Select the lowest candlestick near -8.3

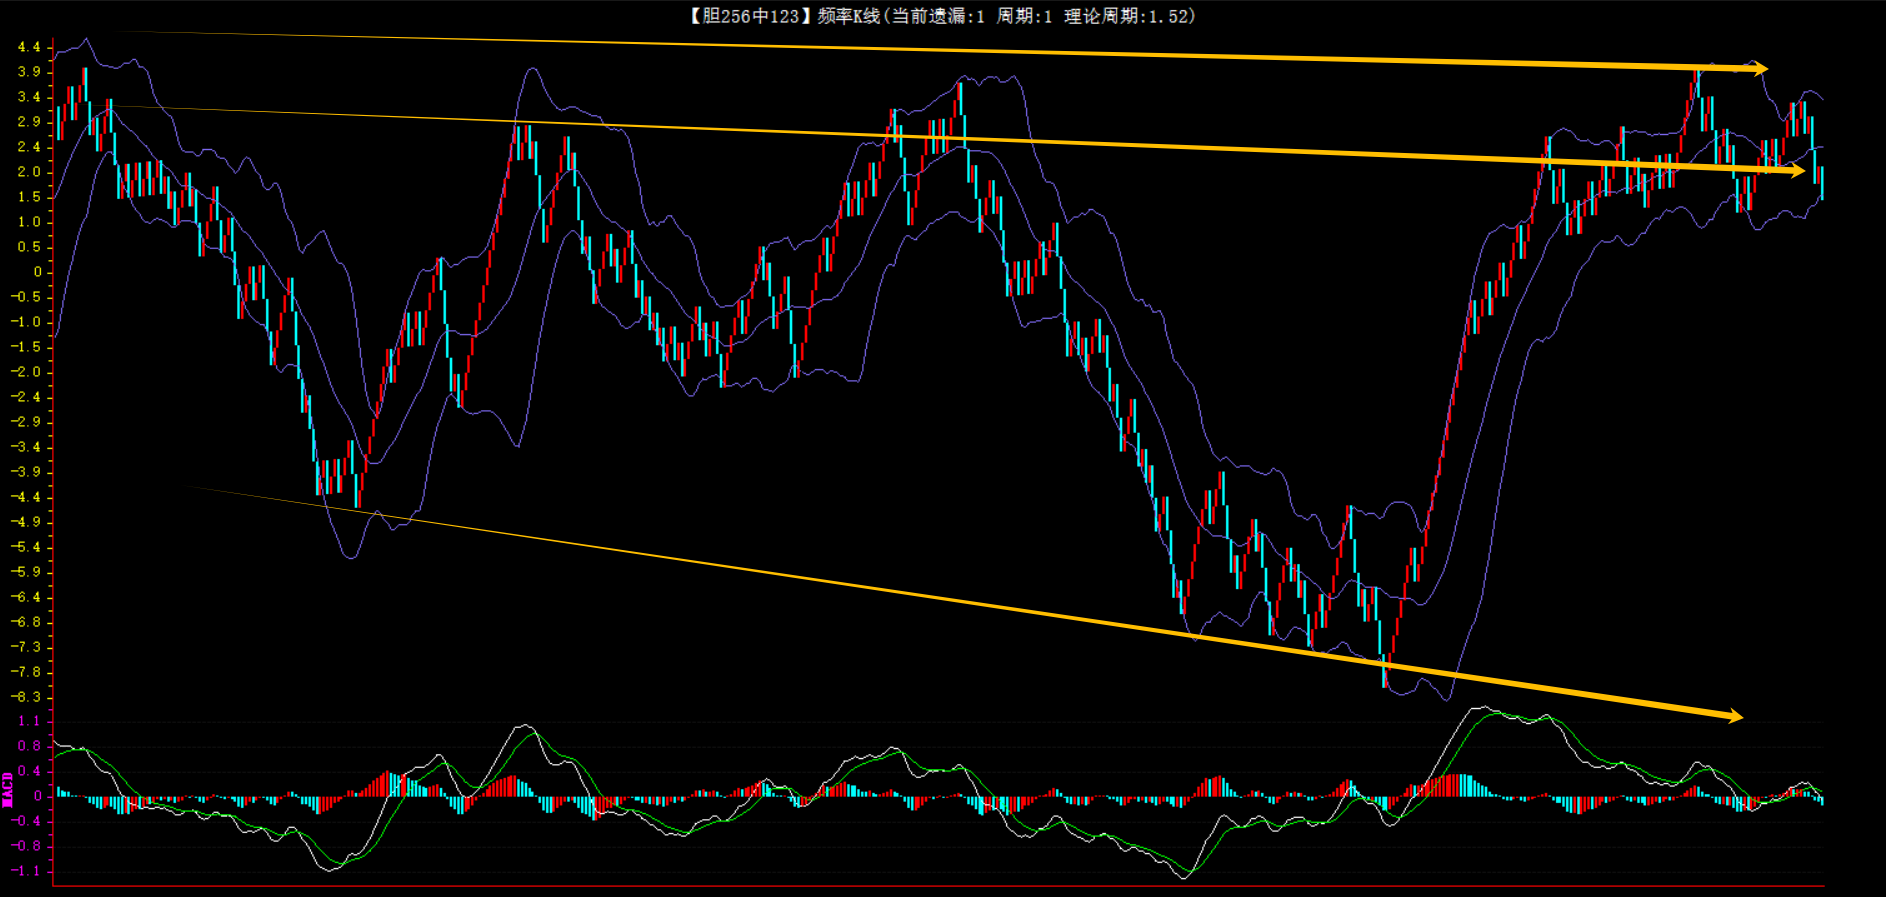pyautogui.click(x=1385, y=670)
